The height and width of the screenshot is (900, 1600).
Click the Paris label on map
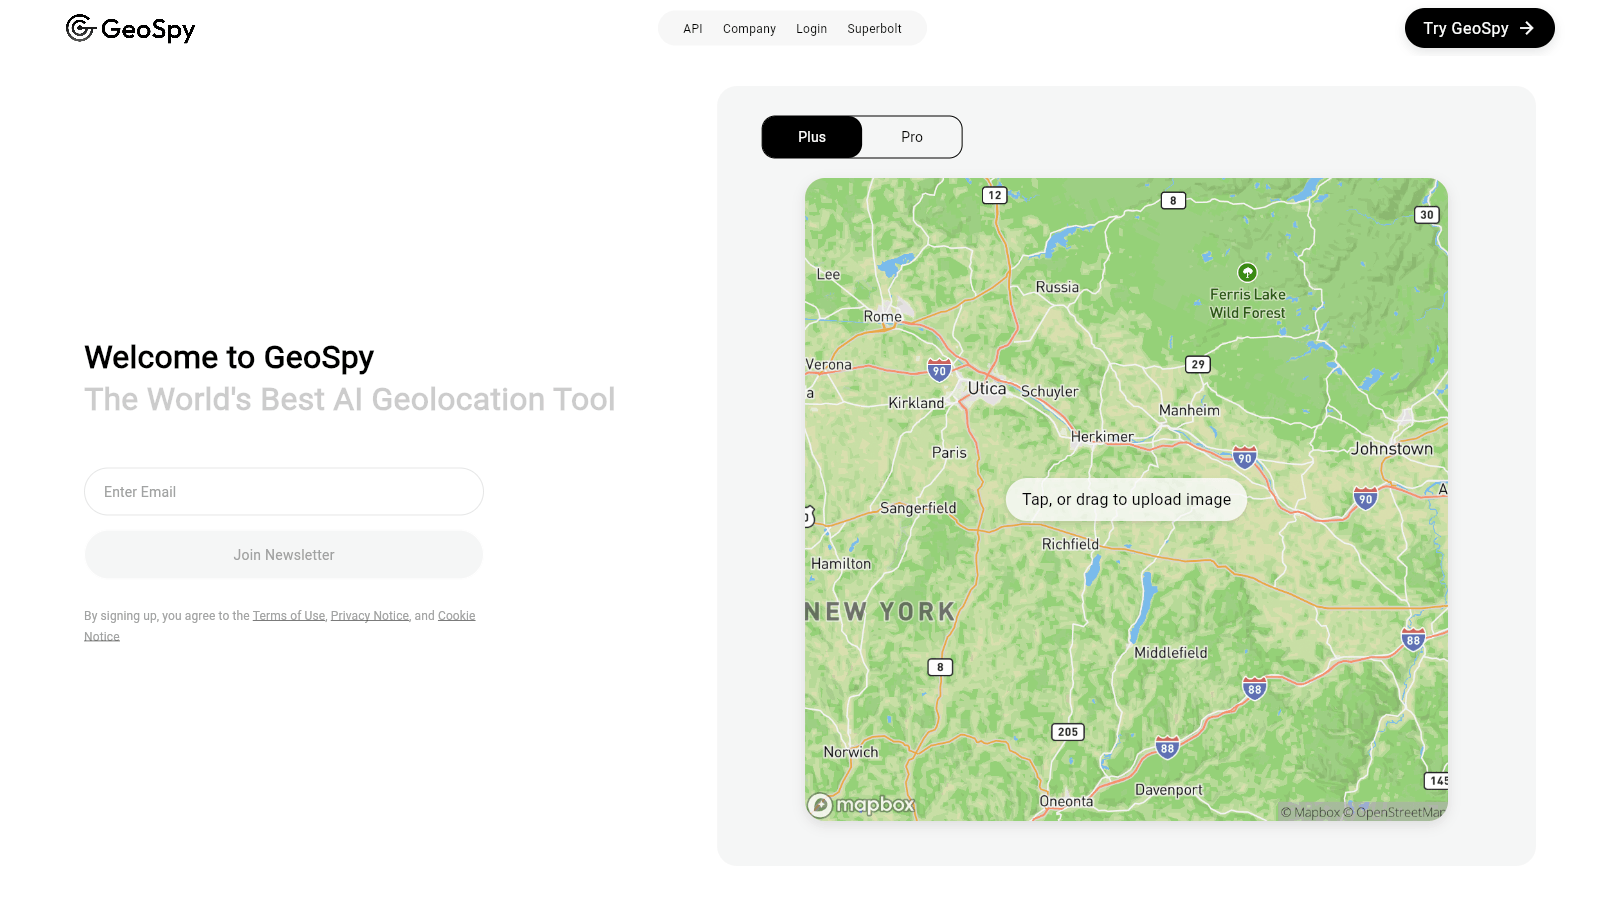point(949,453)
